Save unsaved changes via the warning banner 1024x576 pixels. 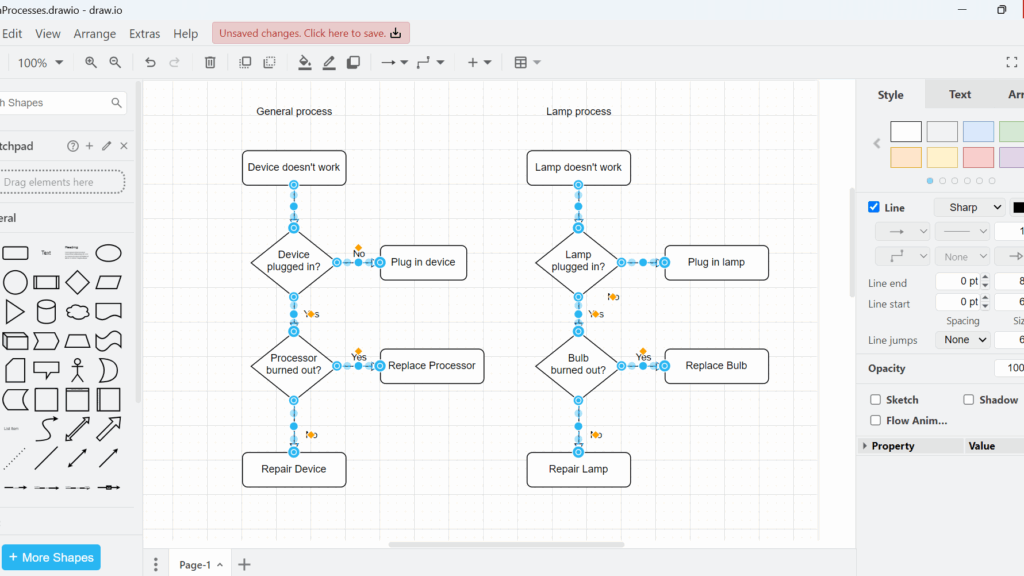(310, 32)
